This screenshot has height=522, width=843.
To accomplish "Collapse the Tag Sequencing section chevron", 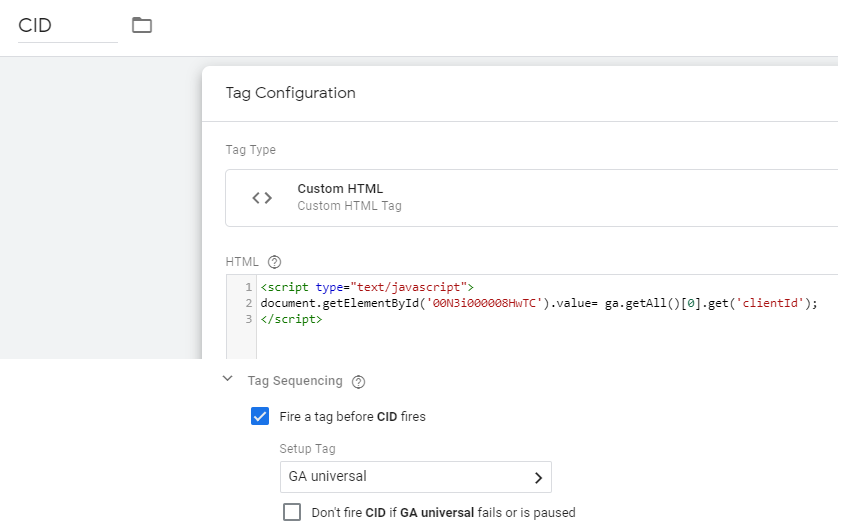I will click(x=227, y=378).
